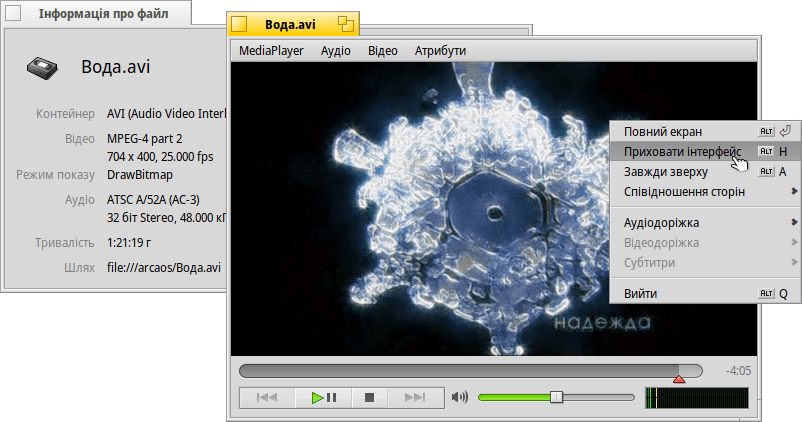Viewport: 802px width, 422px height.
Task: Click the ATSC A/52A (AC-3) audio value
Action: pyautogui.click(x=153, y=199)
